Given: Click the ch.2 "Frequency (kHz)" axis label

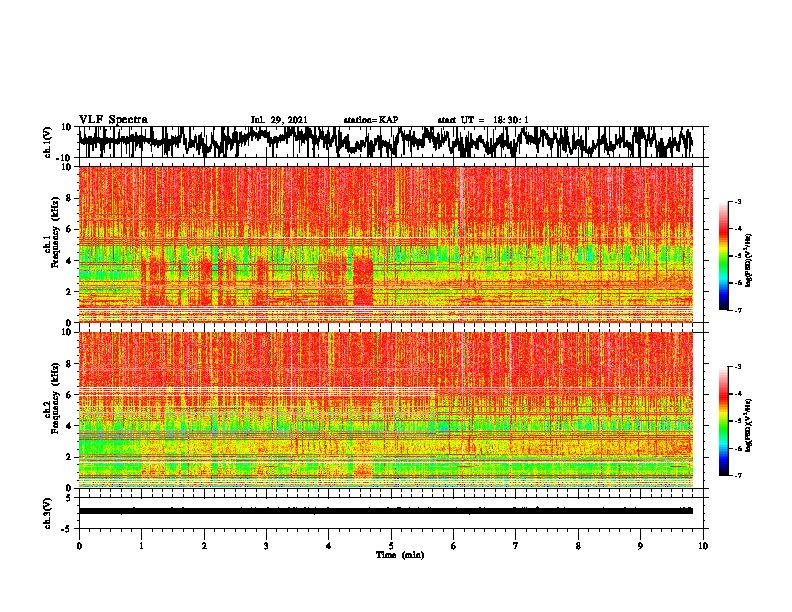Looking at the screenshot, I should pyautogui.click(x=55, y=398).
